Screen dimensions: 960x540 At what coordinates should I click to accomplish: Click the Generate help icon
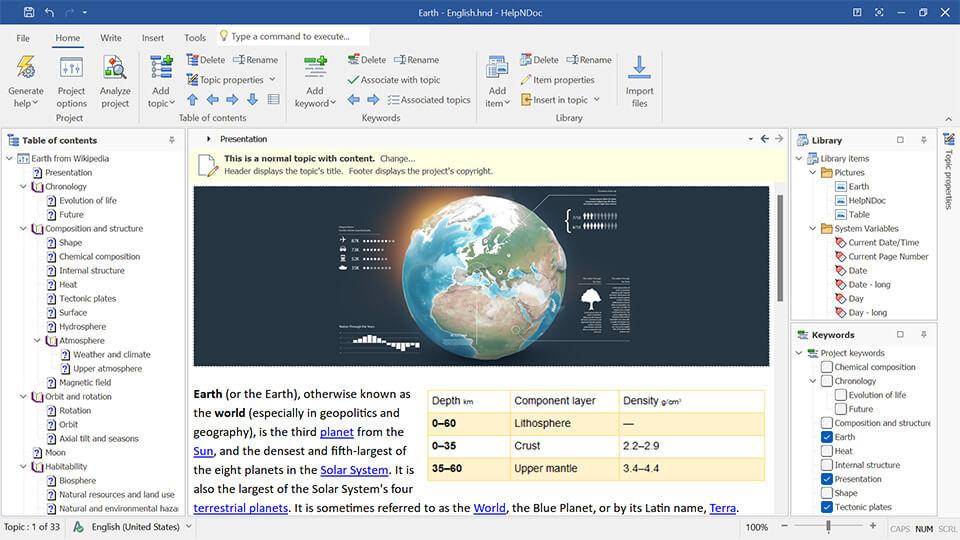point(26,69)
